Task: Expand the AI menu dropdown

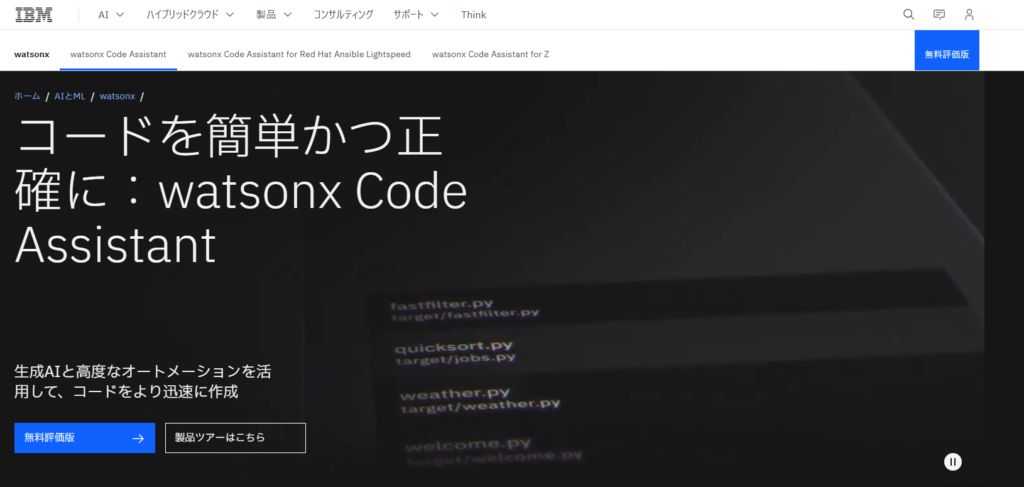Action: (111, 14)
